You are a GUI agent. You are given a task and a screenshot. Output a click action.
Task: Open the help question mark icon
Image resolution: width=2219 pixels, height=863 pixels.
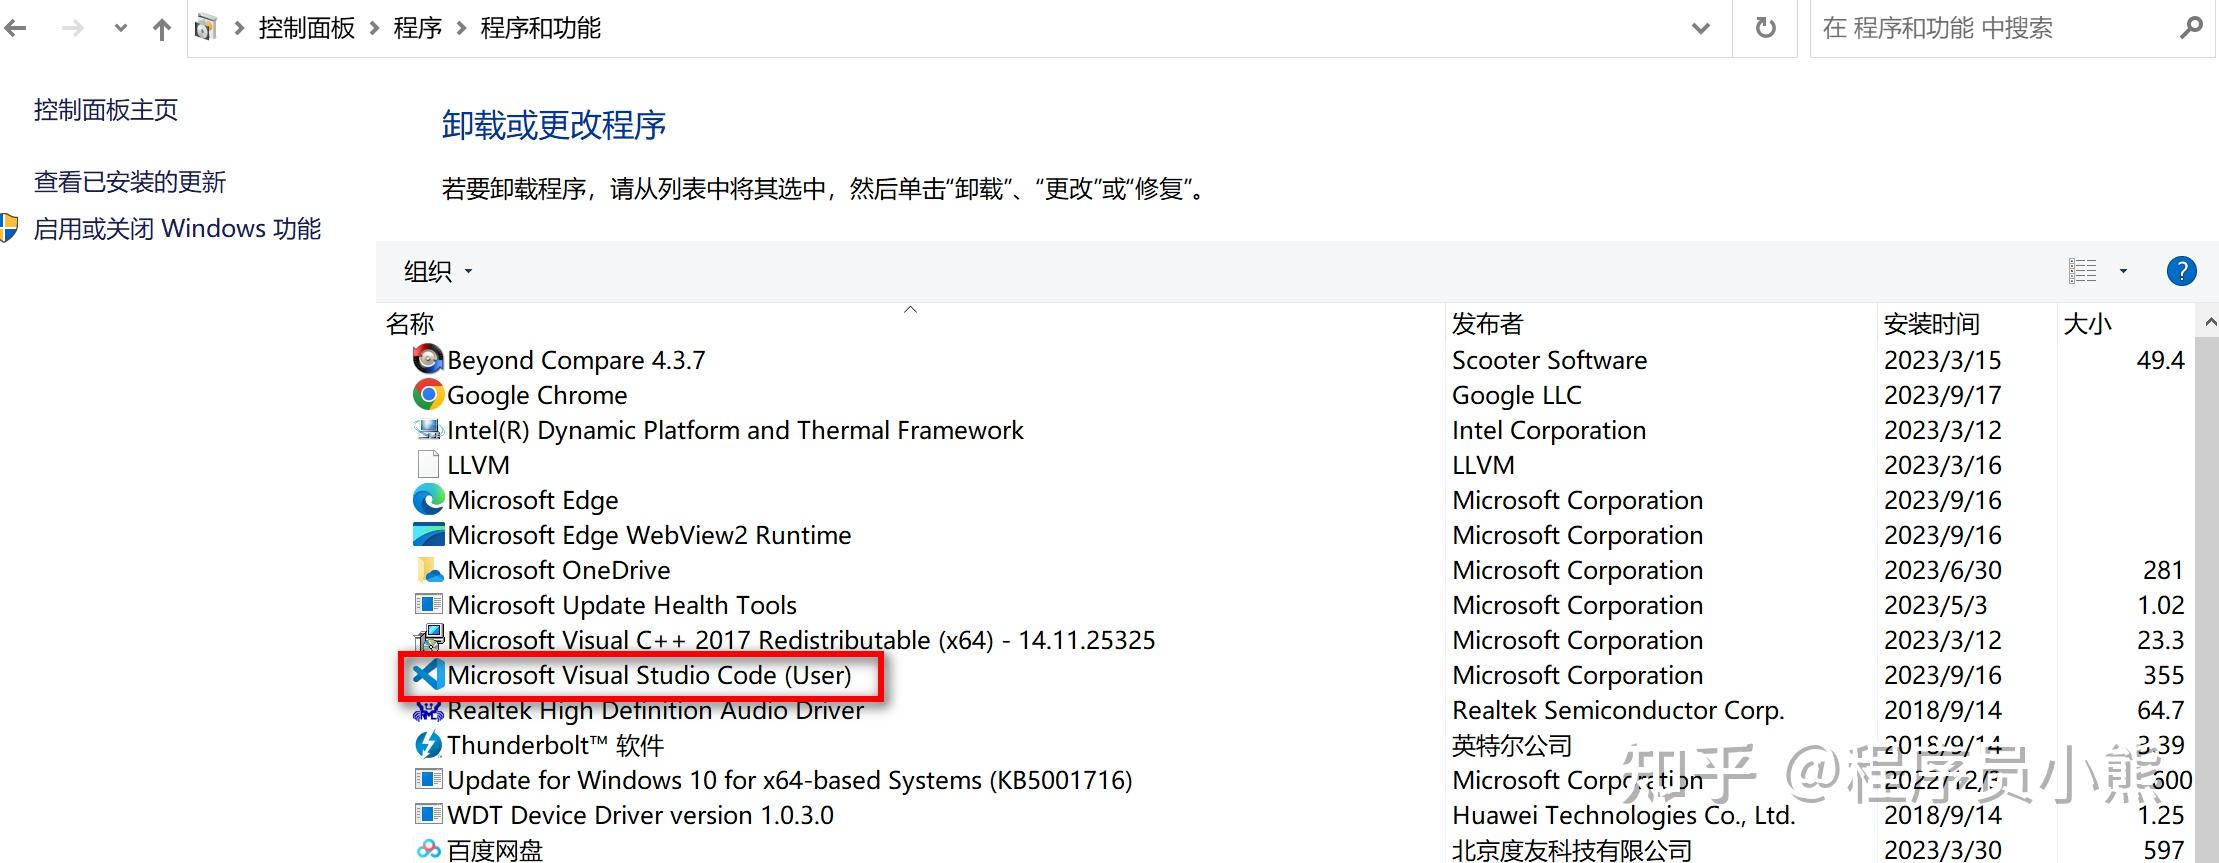[2181, 271]
